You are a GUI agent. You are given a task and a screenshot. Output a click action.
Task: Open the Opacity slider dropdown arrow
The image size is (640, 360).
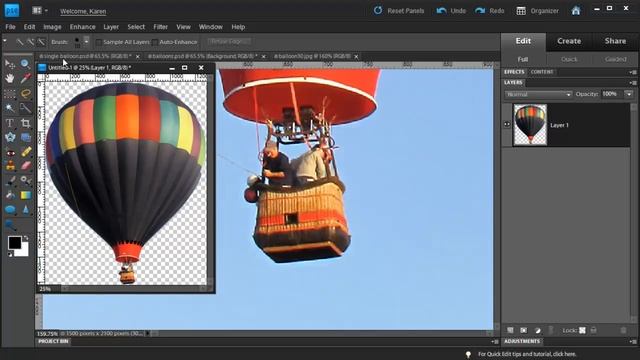629,94
